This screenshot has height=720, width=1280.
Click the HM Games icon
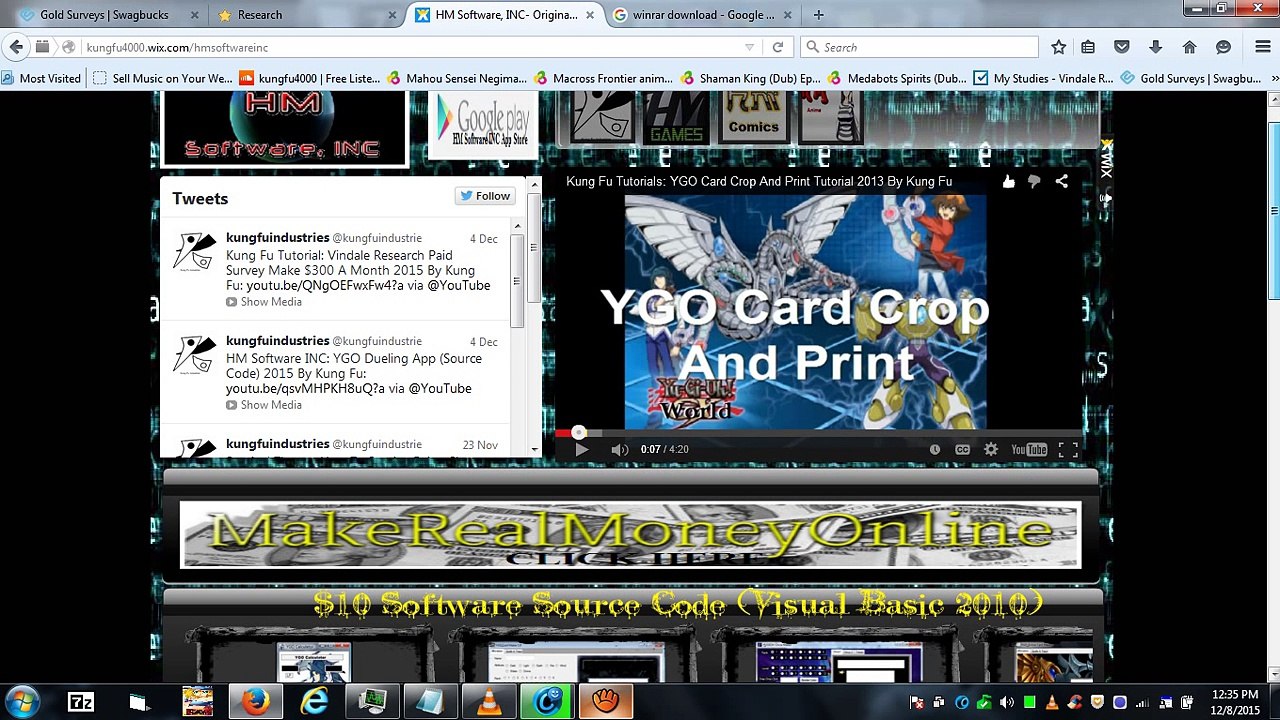(x=676, y=118)
